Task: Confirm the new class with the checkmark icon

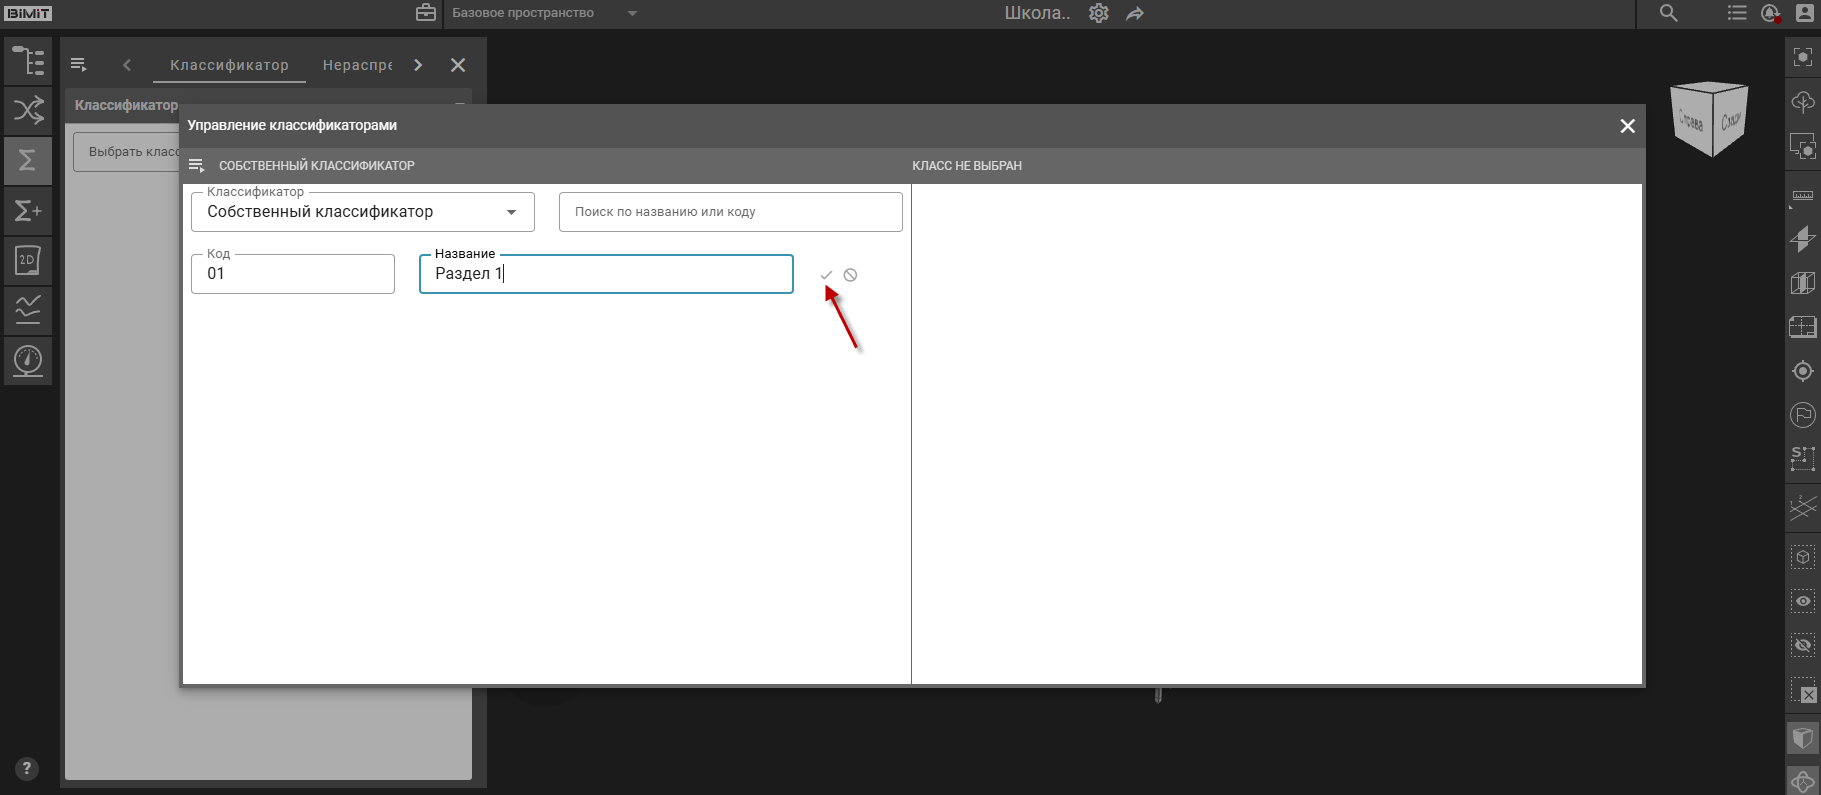Action: (826, 275)
